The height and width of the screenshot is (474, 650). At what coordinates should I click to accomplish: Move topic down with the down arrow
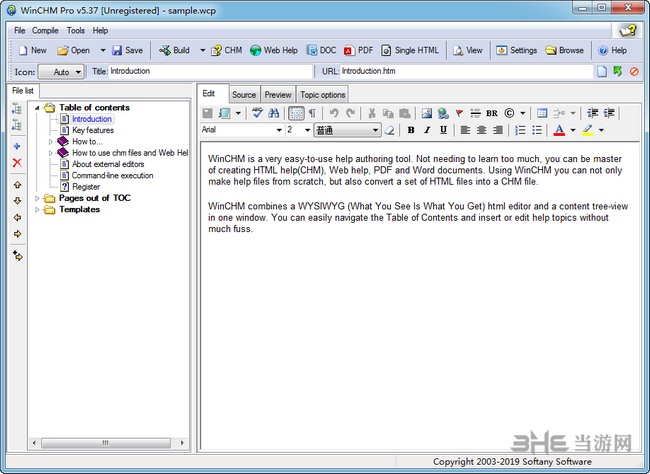[x=17, y=201]
